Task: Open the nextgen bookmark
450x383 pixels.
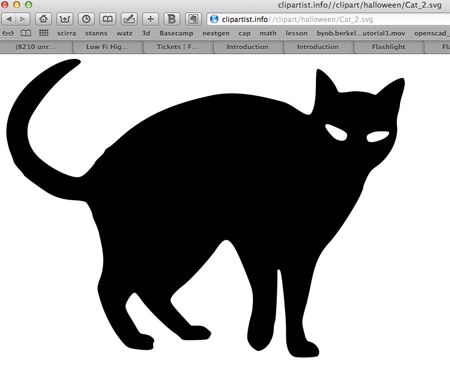Action: click(216, 34)
